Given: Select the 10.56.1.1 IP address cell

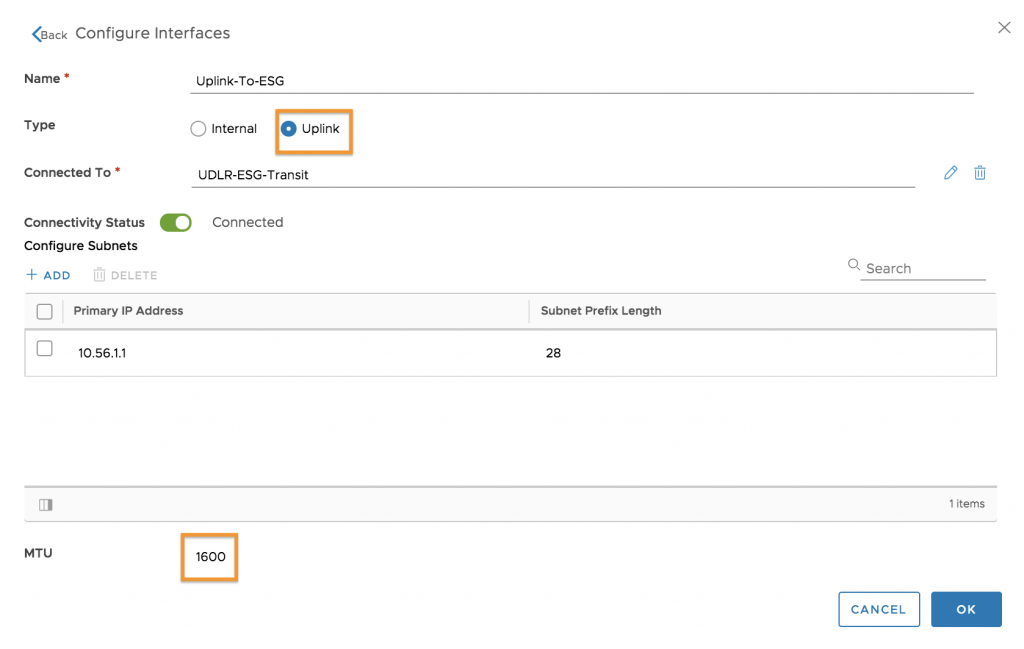Looking at the screenshot, I should [x=103, y=353].
